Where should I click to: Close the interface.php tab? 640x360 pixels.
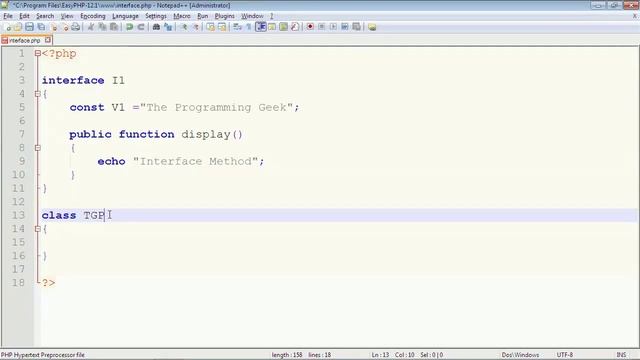click(48, 40)
